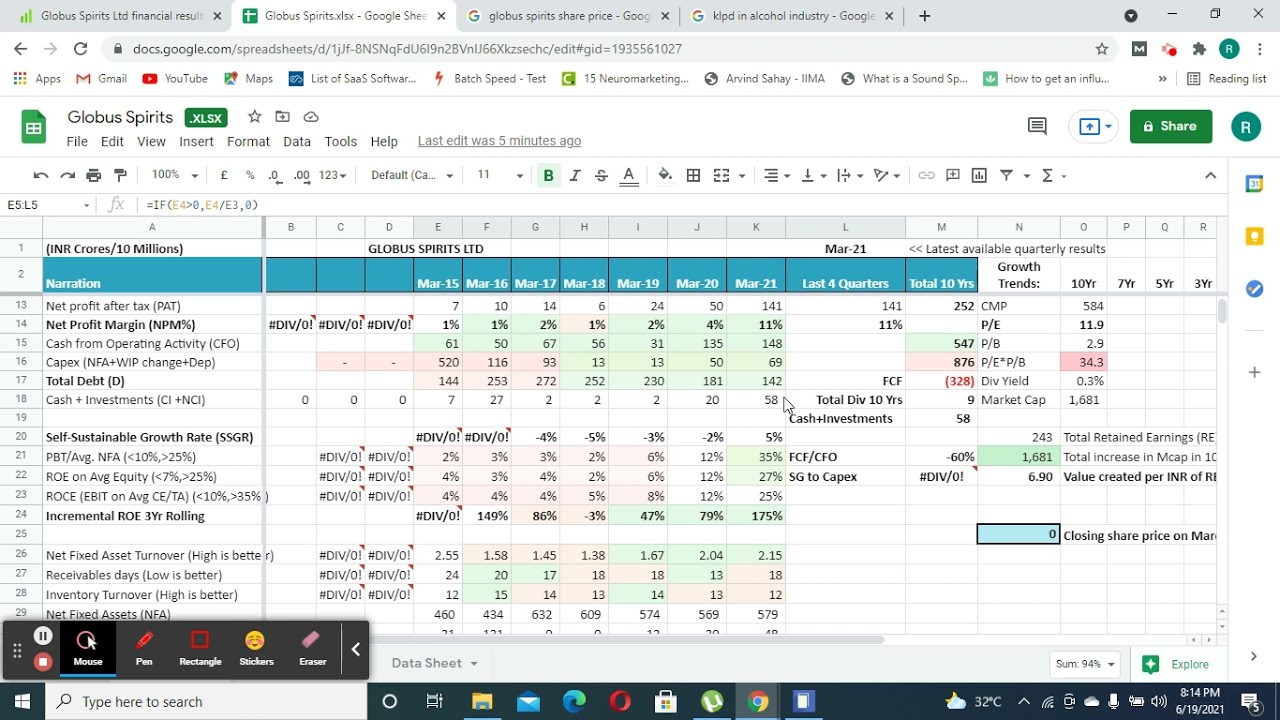Image resolution: width=1280 pixels, height=720 pixels.
Task: Open the Edit menu
Action: (112, 142)
